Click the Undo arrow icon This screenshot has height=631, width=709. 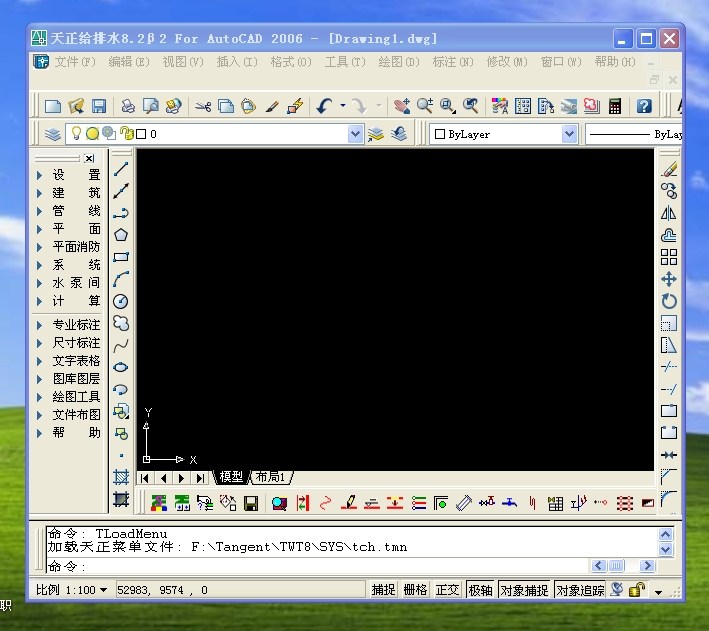pyautogui.click(x=324, y=107)
